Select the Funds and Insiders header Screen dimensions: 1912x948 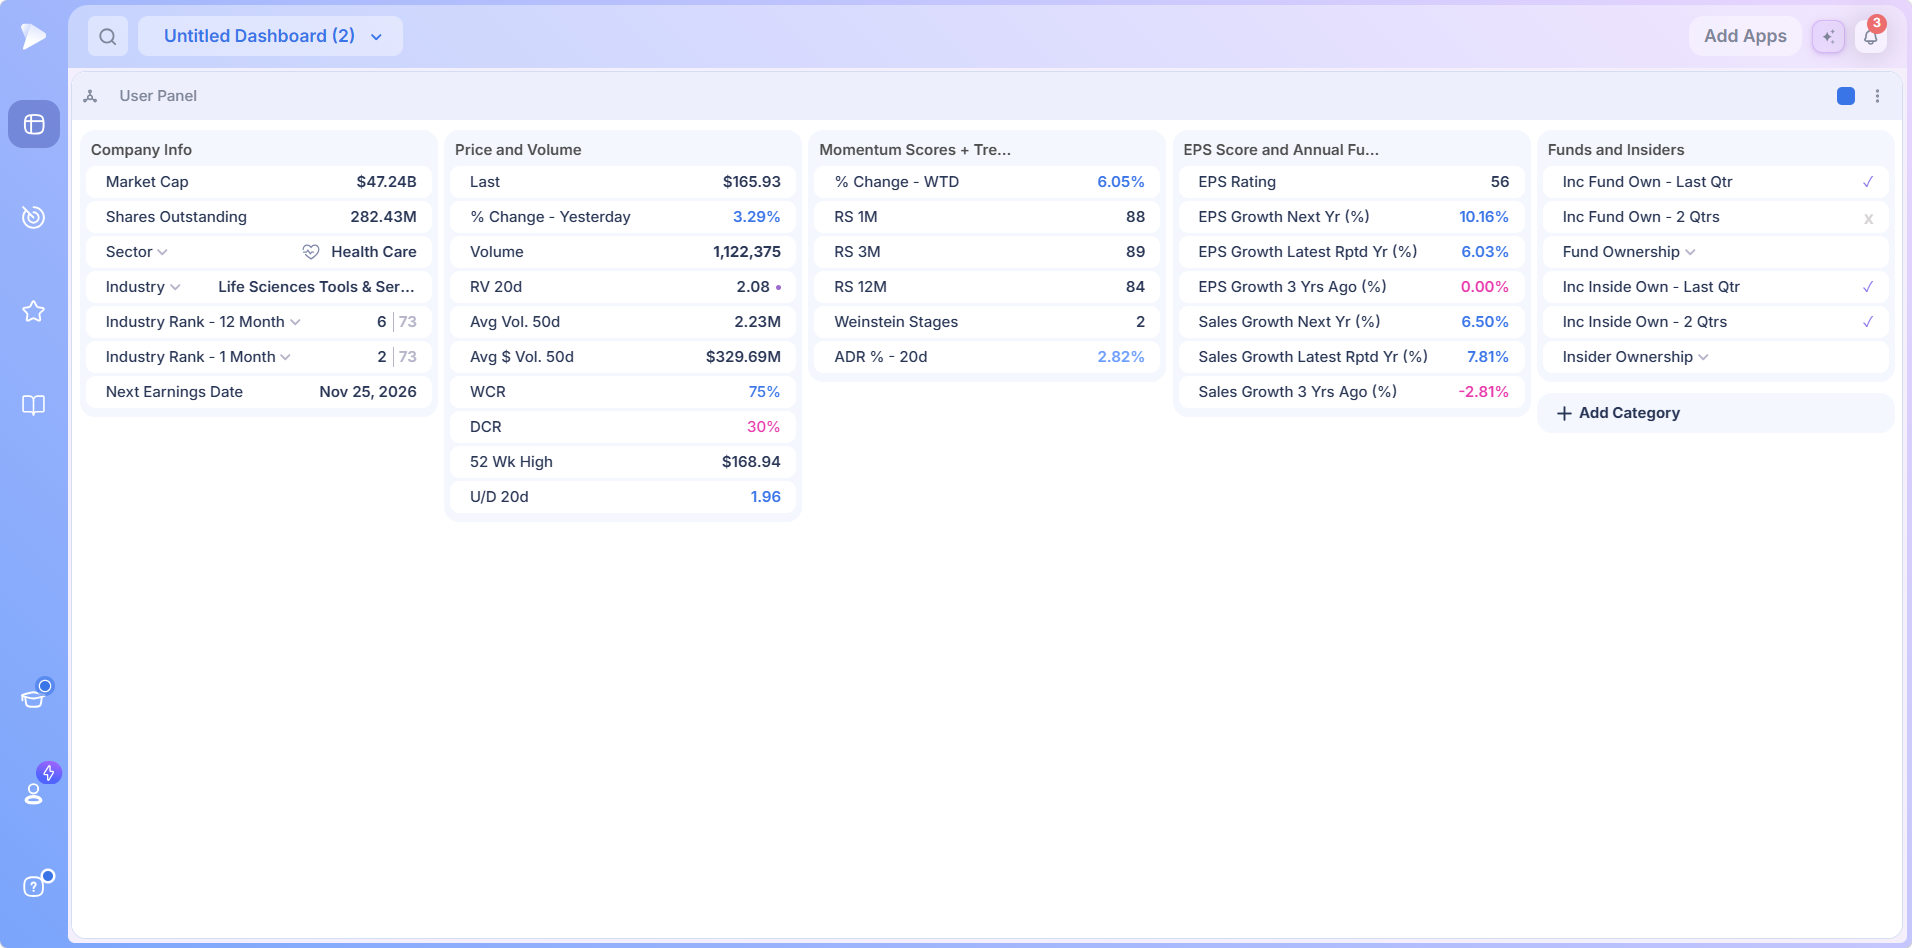pyautogui.click(x=1616, y=150)
